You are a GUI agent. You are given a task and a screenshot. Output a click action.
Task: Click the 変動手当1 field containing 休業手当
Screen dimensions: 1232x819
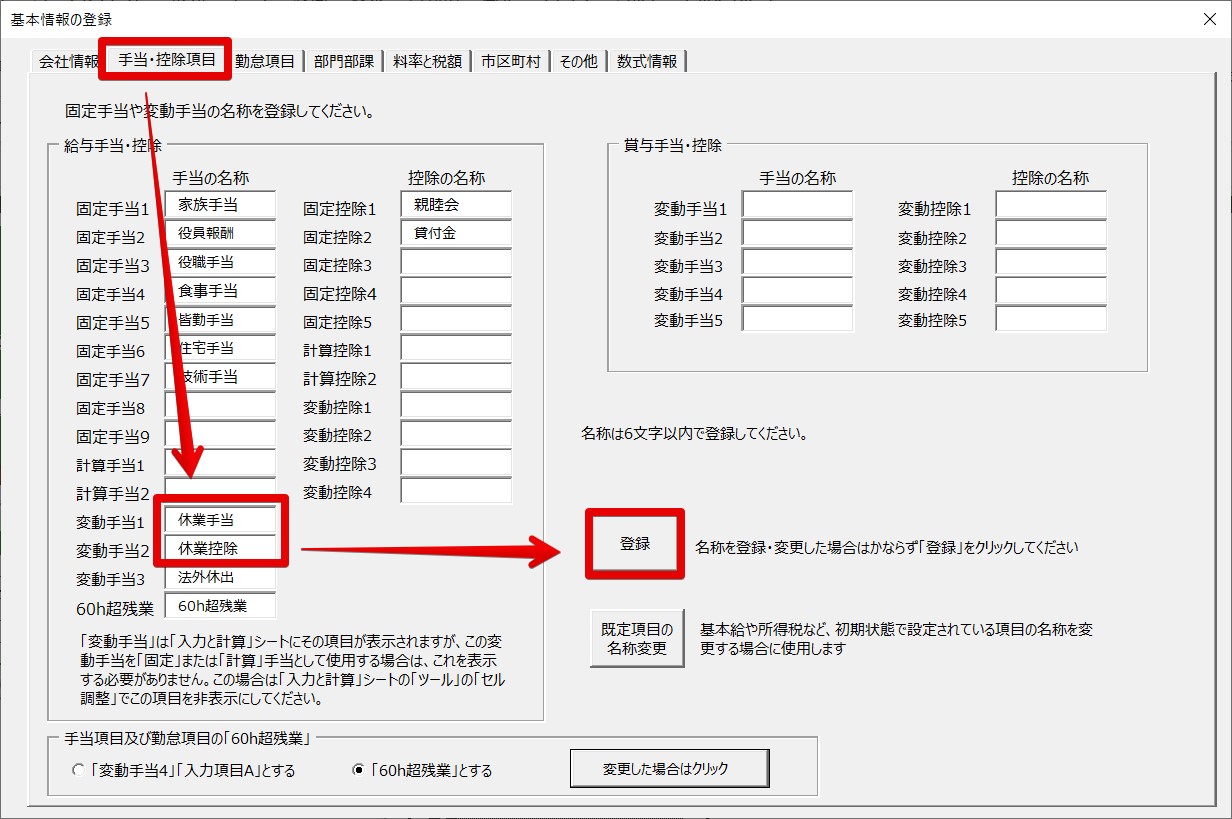click(220, 520)
